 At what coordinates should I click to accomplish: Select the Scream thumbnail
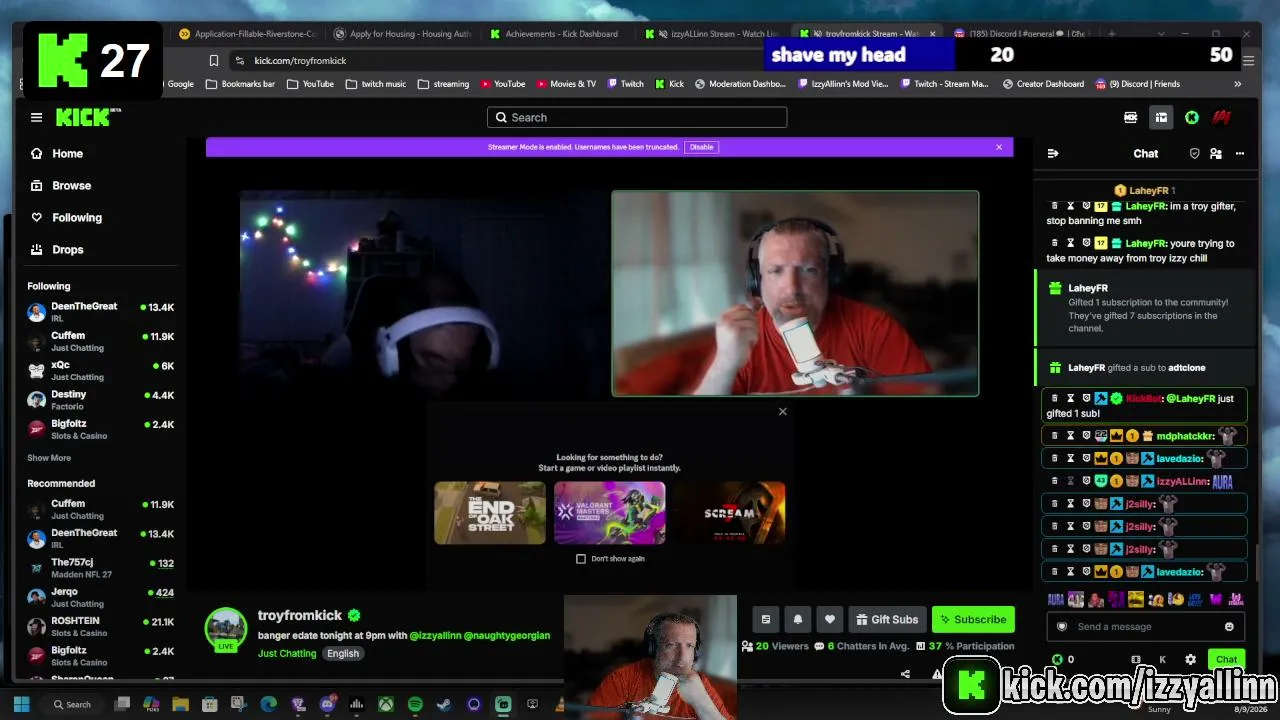(730, 513)
